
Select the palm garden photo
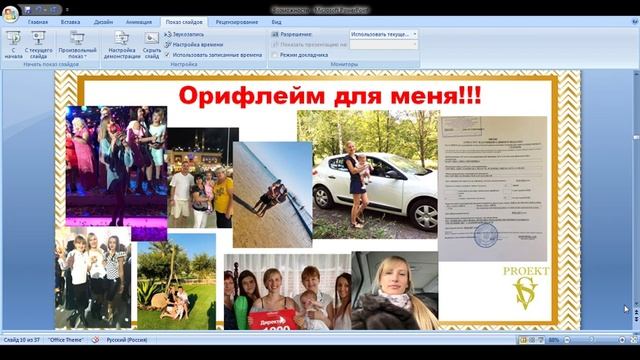coord(176,282)
